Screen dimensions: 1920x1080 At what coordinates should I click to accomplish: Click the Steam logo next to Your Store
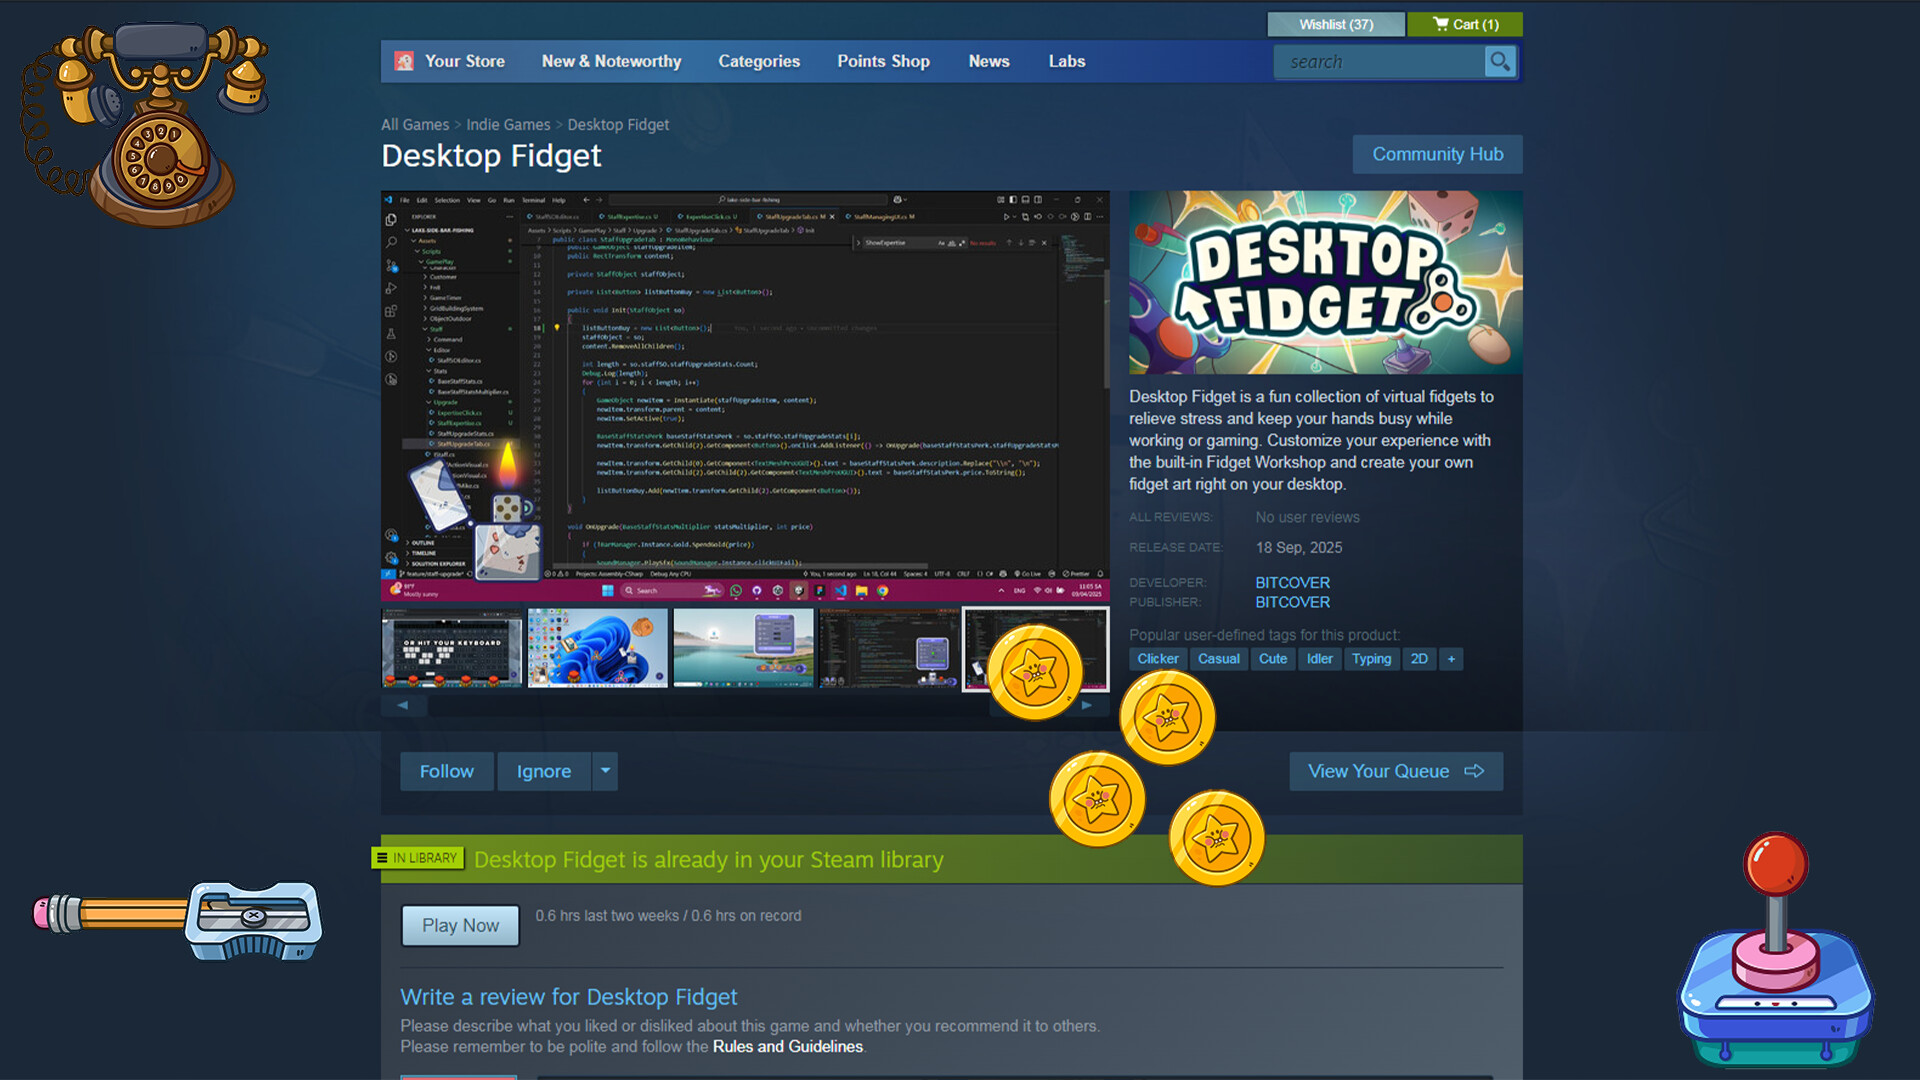pos(404,61)
